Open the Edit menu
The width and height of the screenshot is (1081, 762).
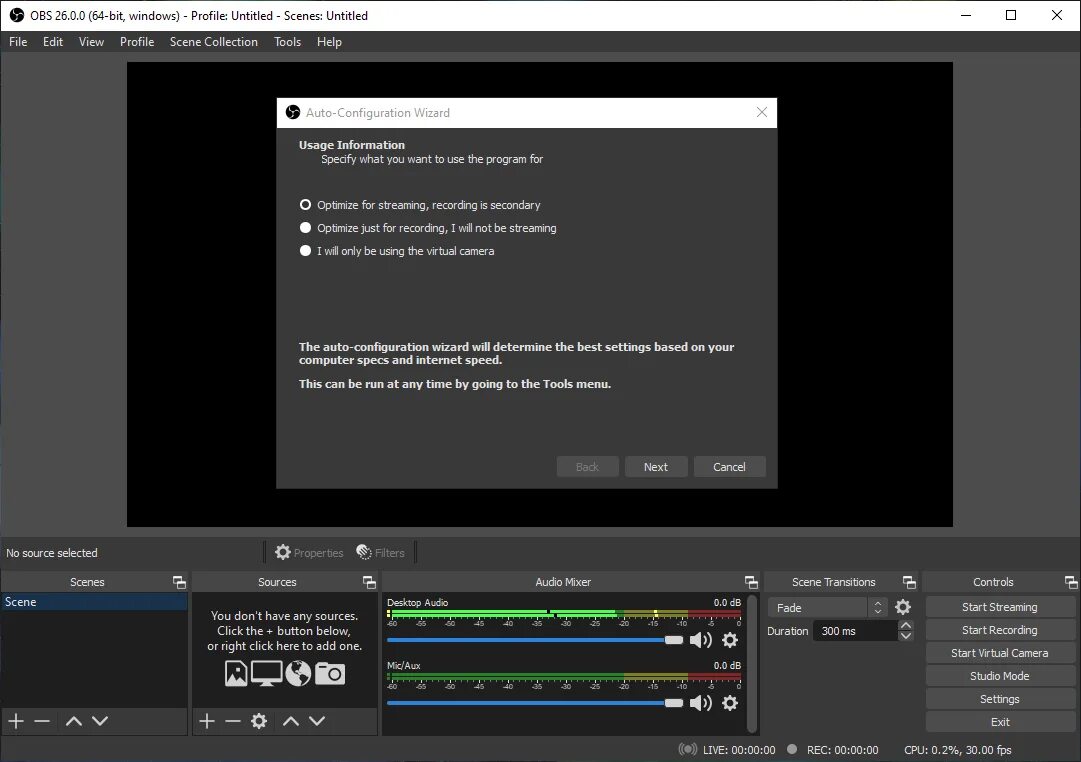pos(52,42)
